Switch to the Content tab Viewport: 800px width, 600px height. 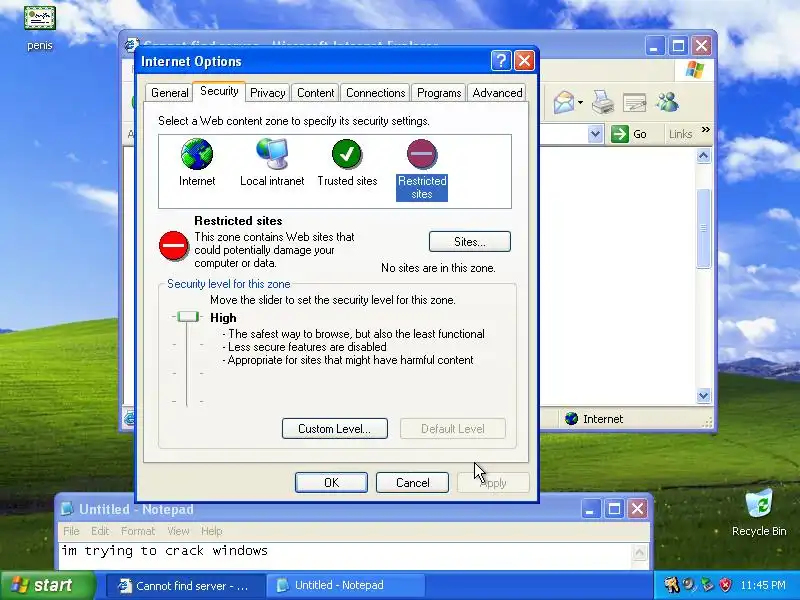click(315, 93)
